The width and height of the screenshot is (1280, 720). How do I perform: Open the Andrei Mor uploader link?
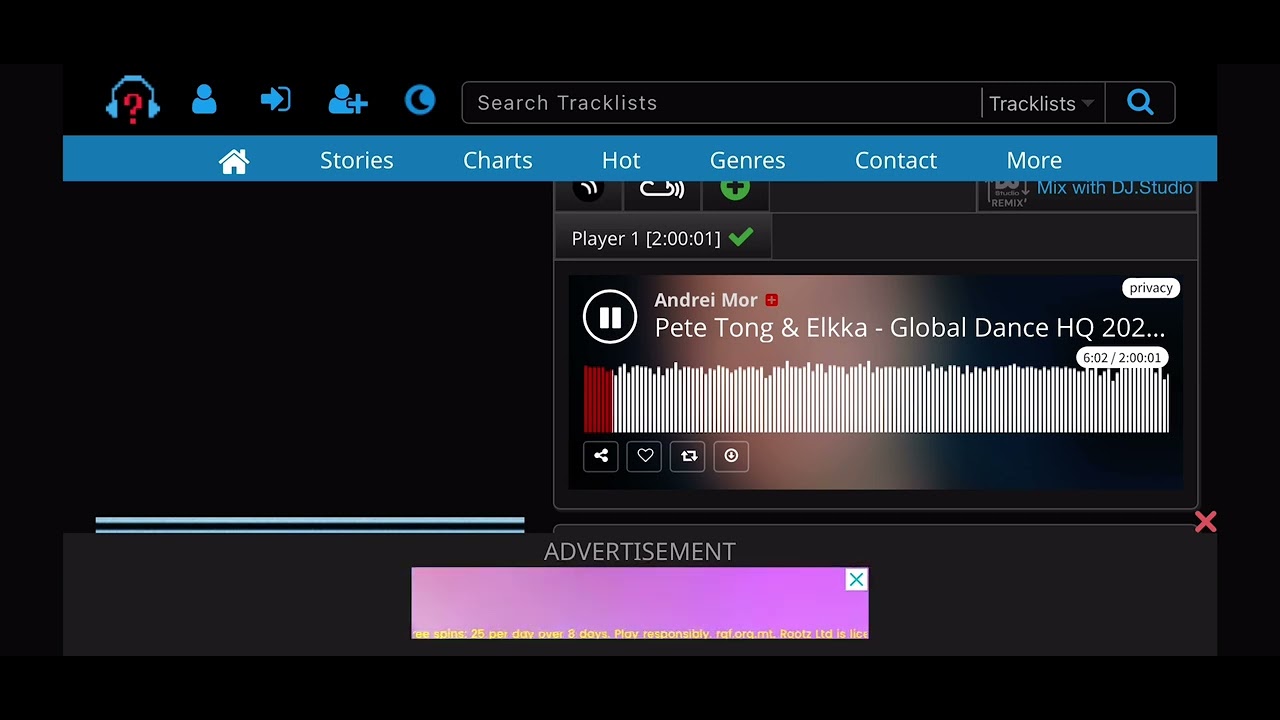tap(705, 300)
